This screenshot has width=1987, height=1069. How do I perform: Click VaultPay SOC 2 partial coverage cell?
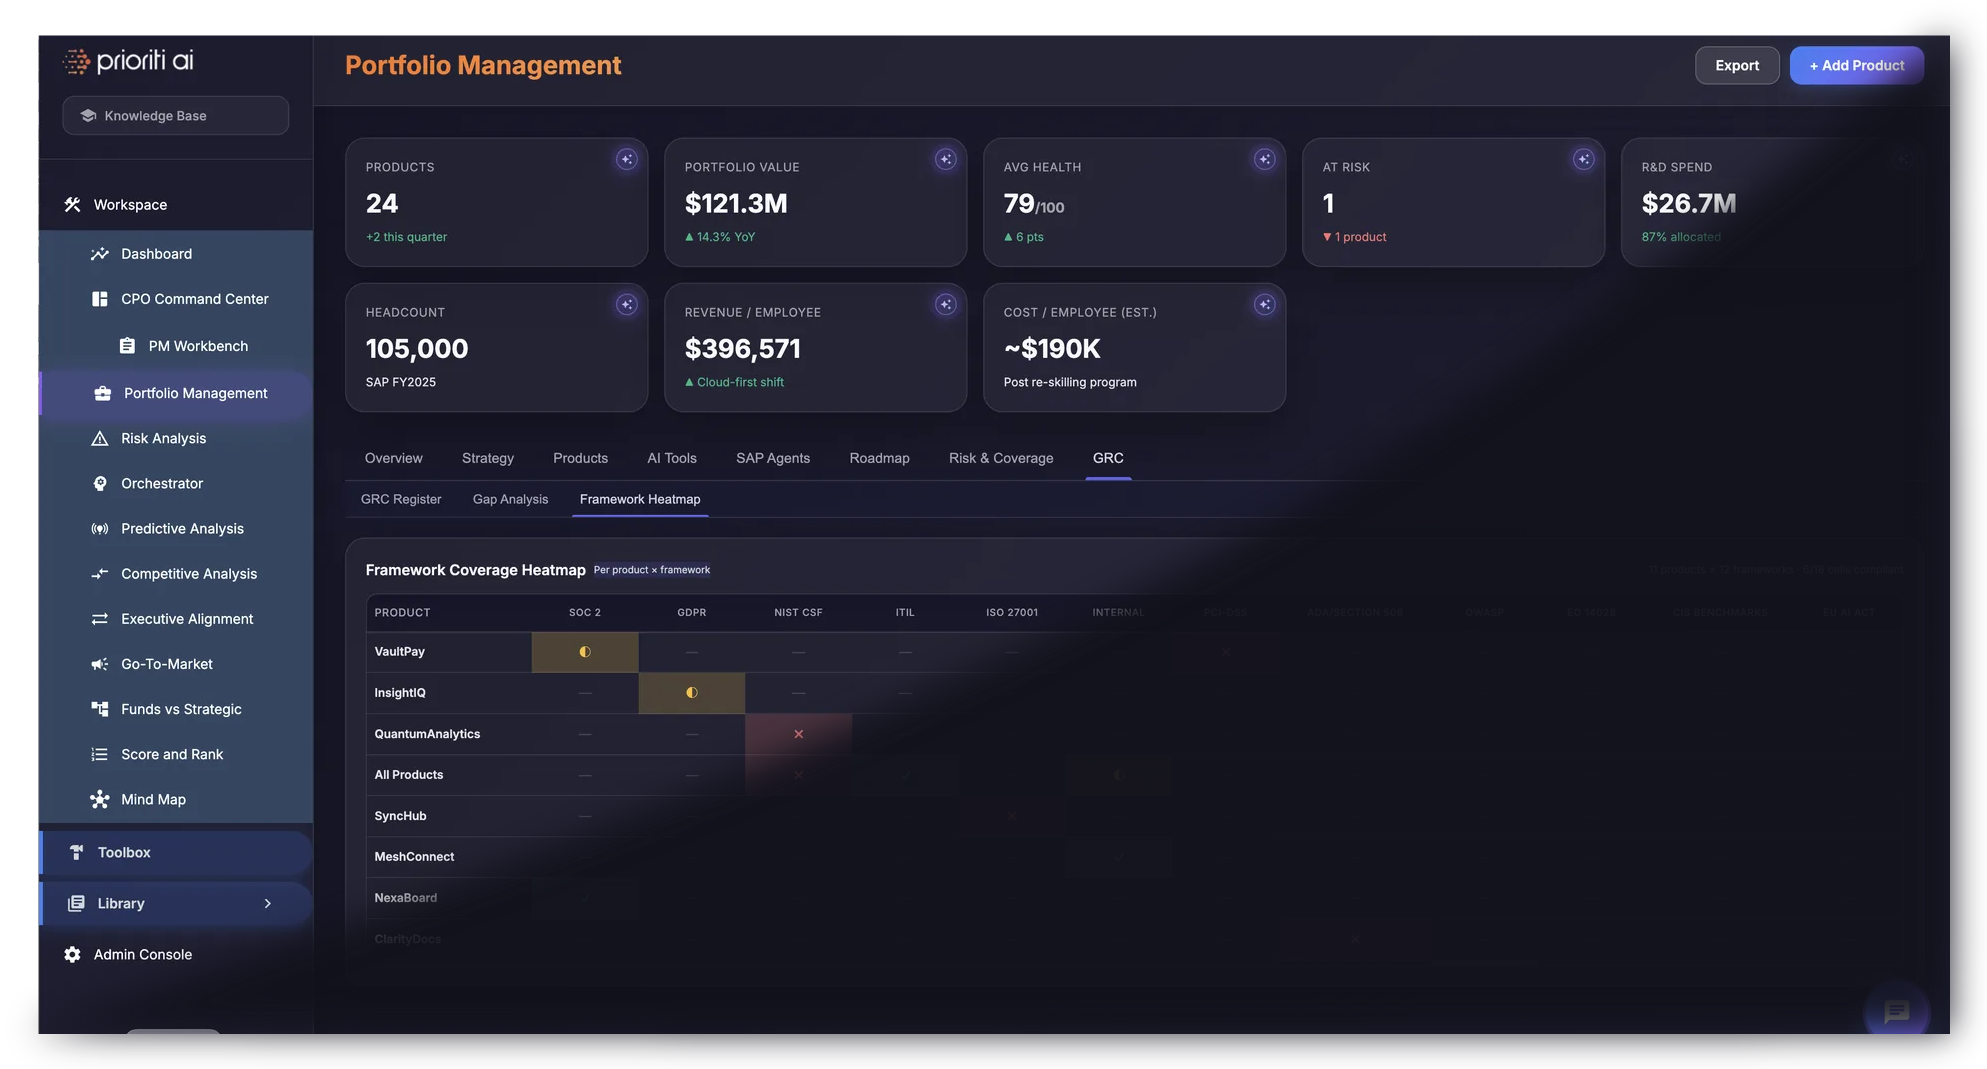[585, 652]
